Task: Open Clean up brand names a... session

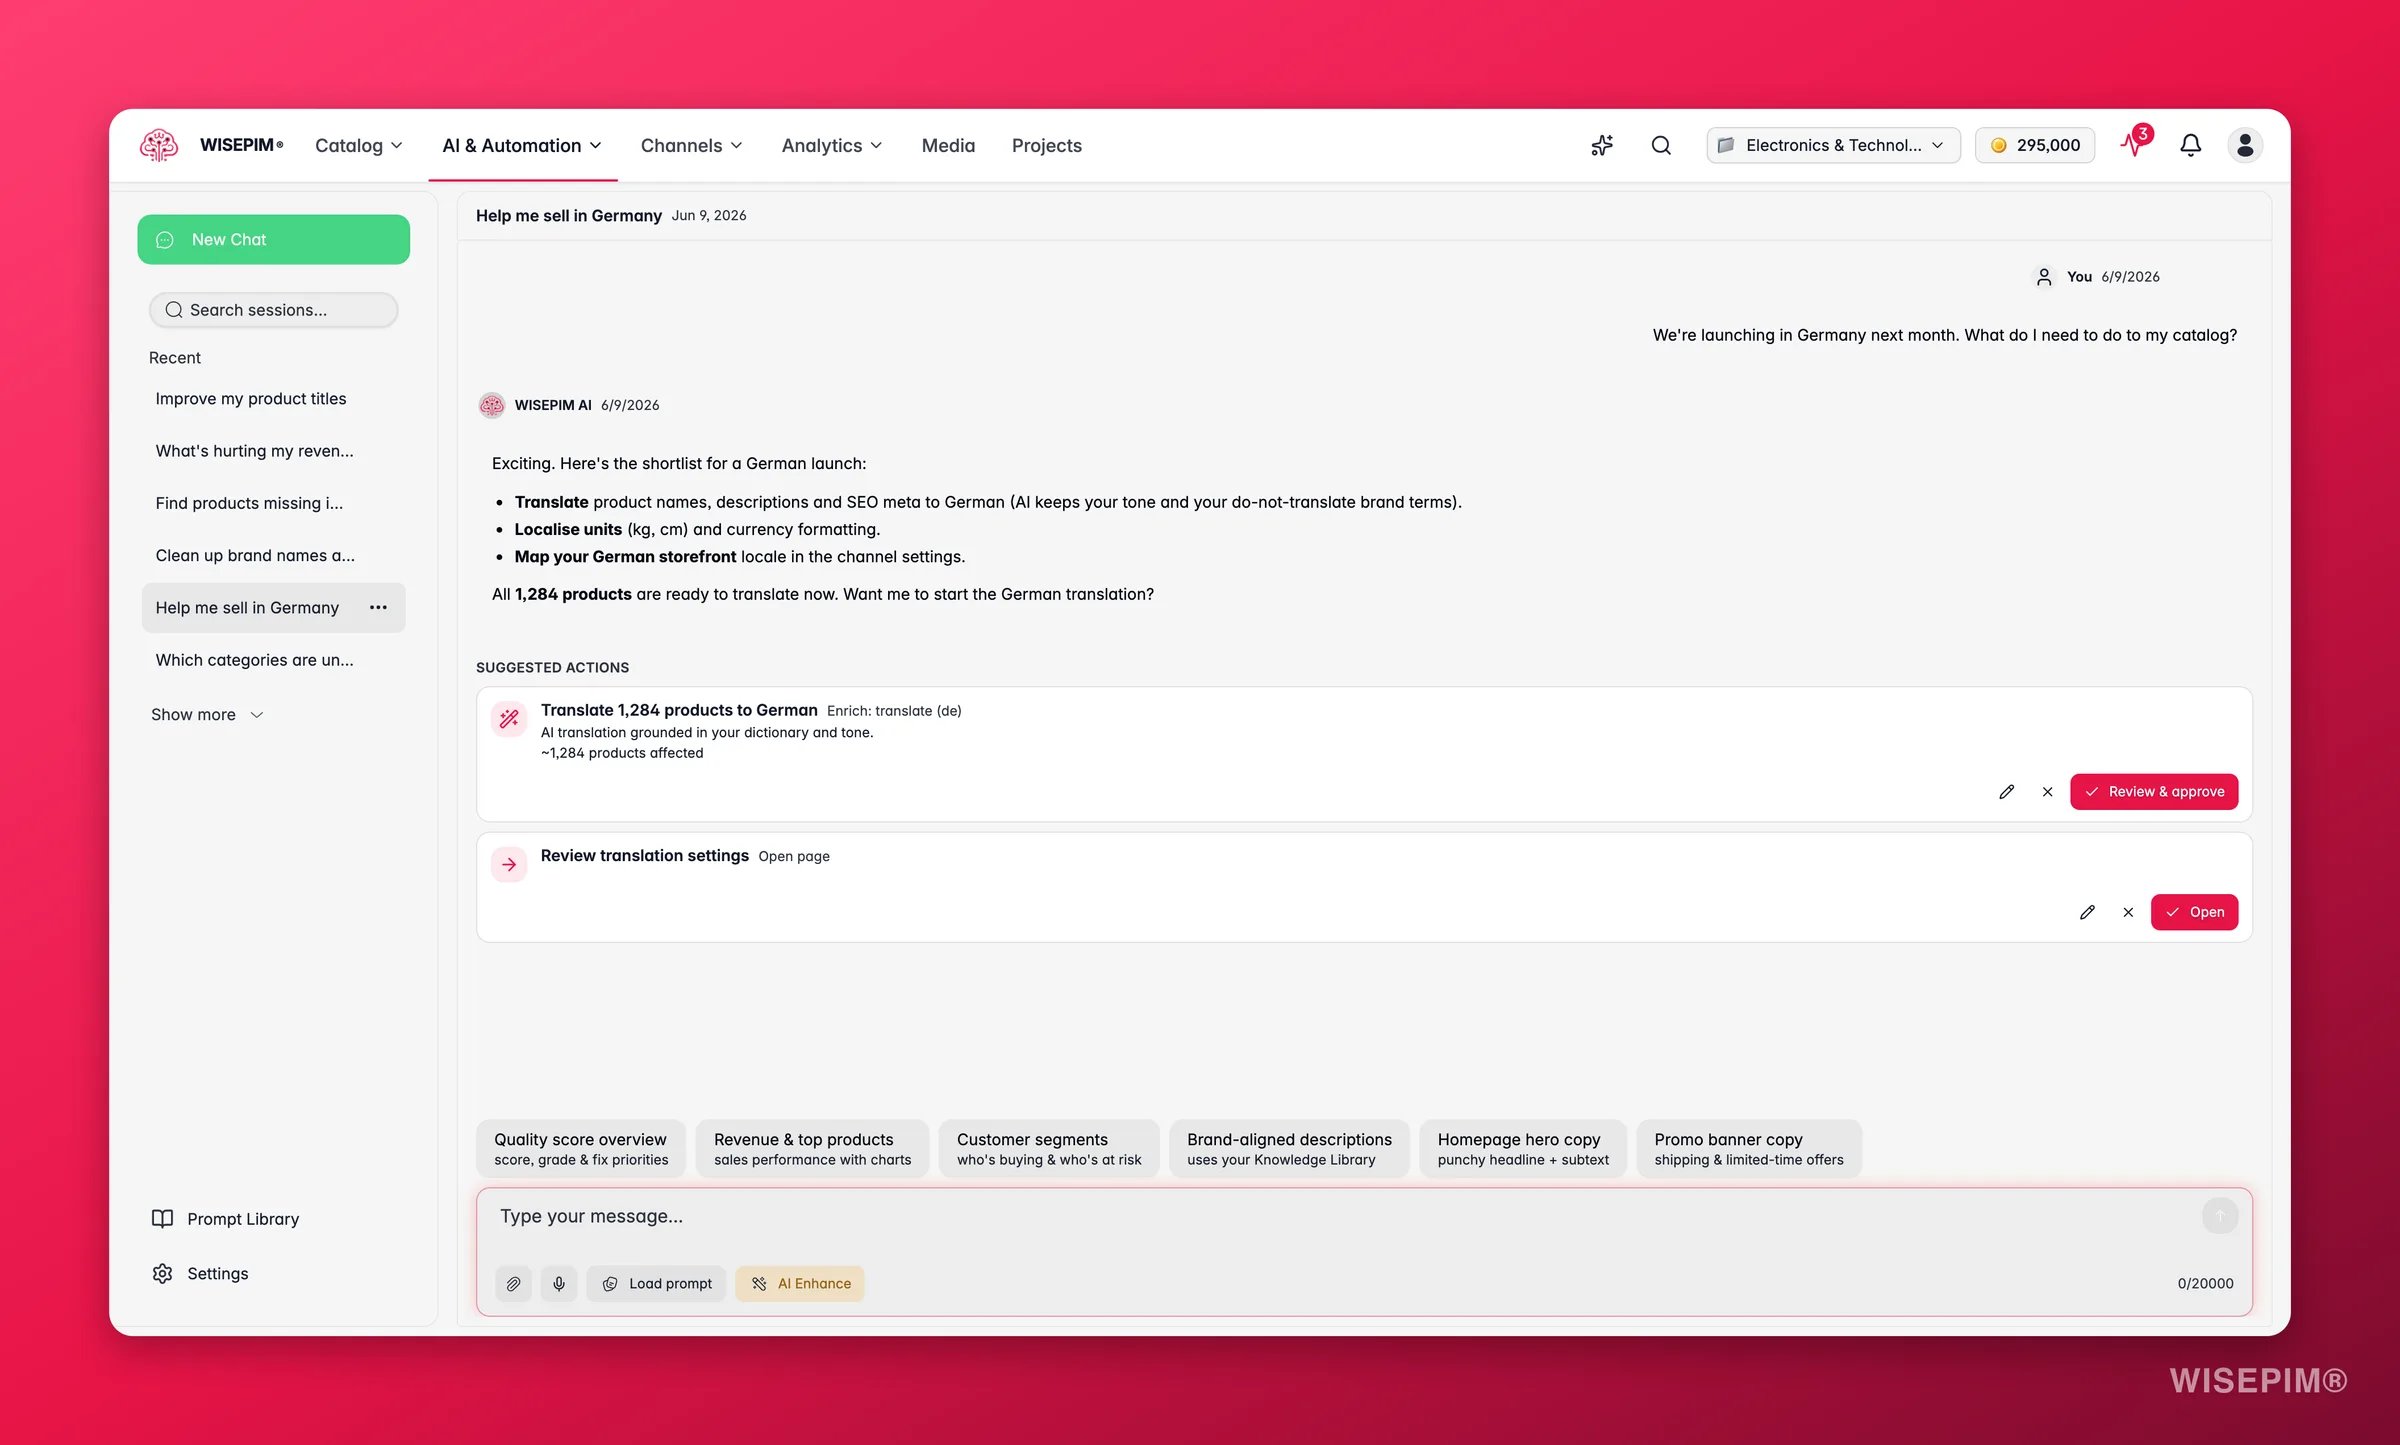Action: click(x=273, y=555)
